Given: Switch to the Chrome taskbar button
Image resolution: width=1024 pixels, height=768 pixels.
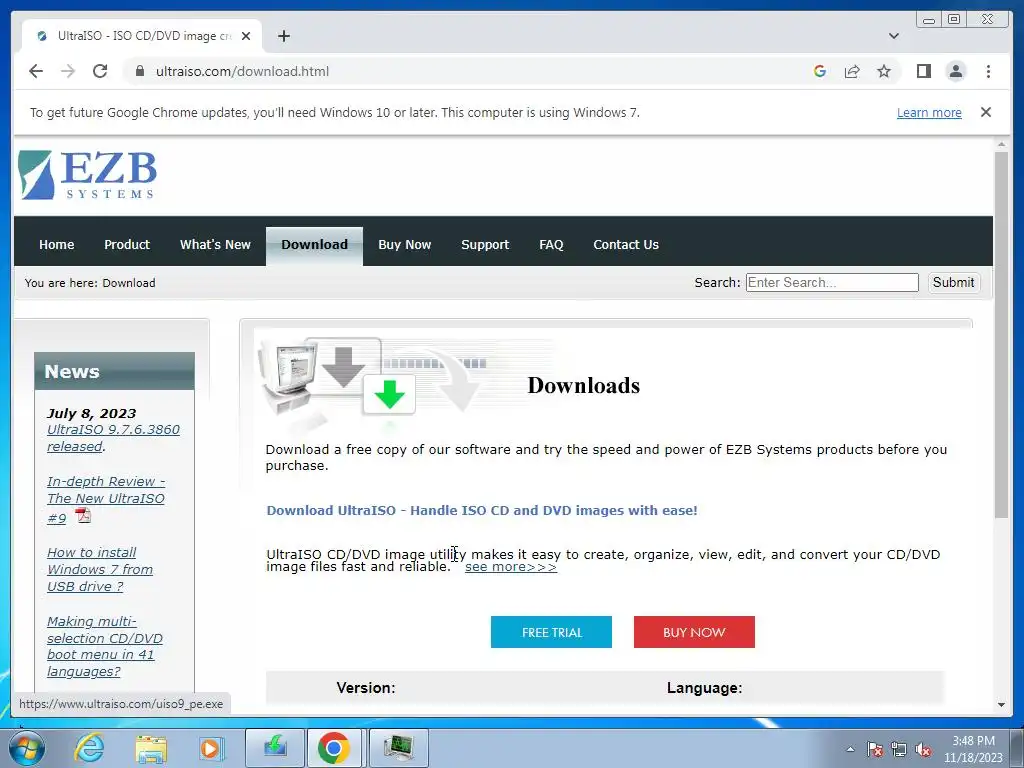Looking at the screenshot, I should coord(334,748).
